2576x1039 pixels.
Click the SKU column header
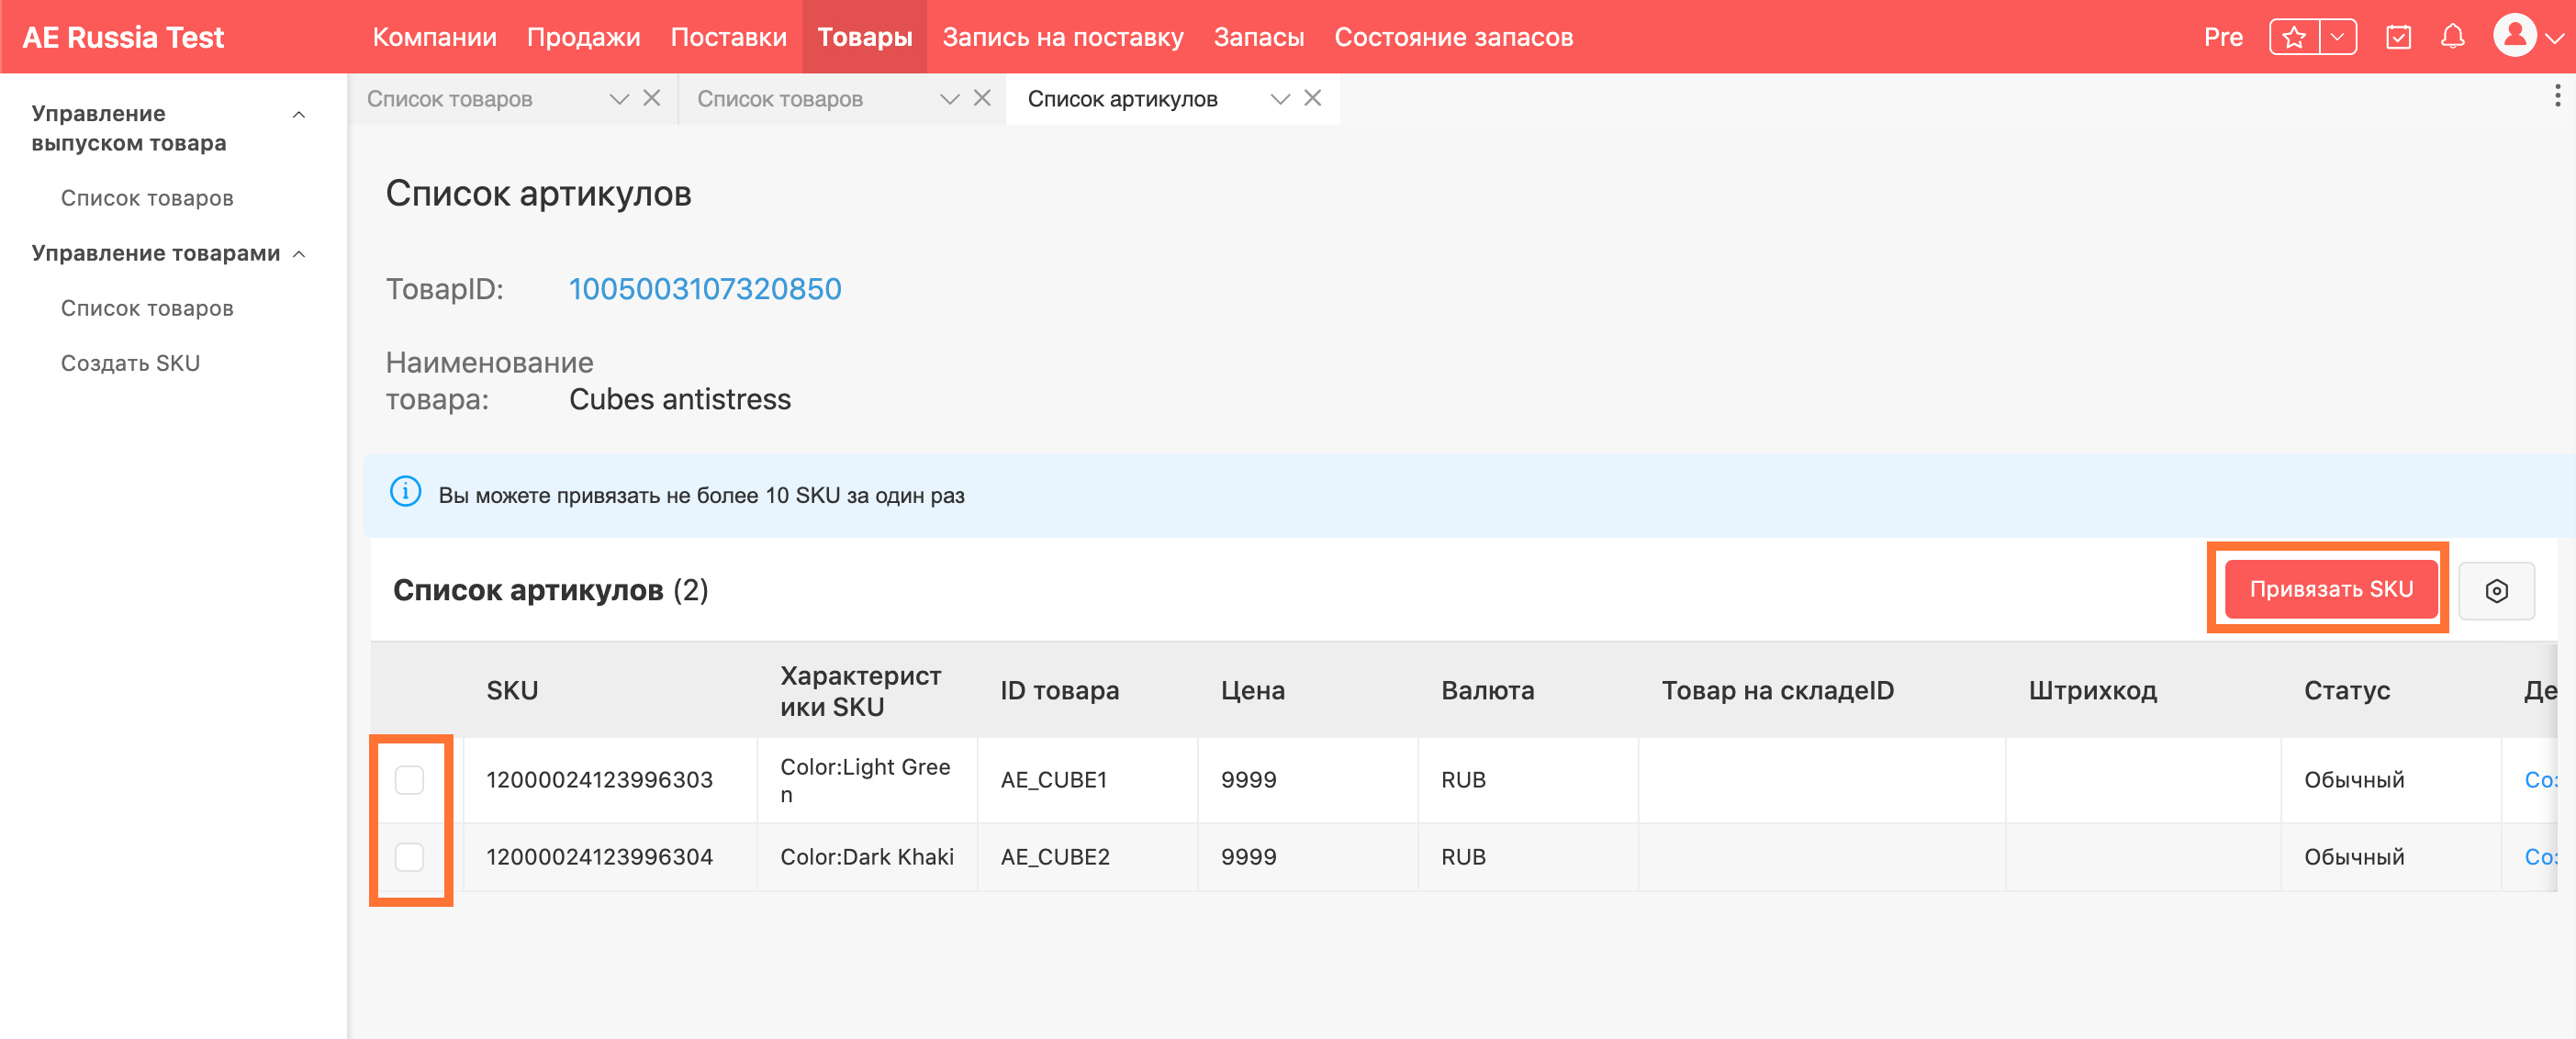point(512,690)
